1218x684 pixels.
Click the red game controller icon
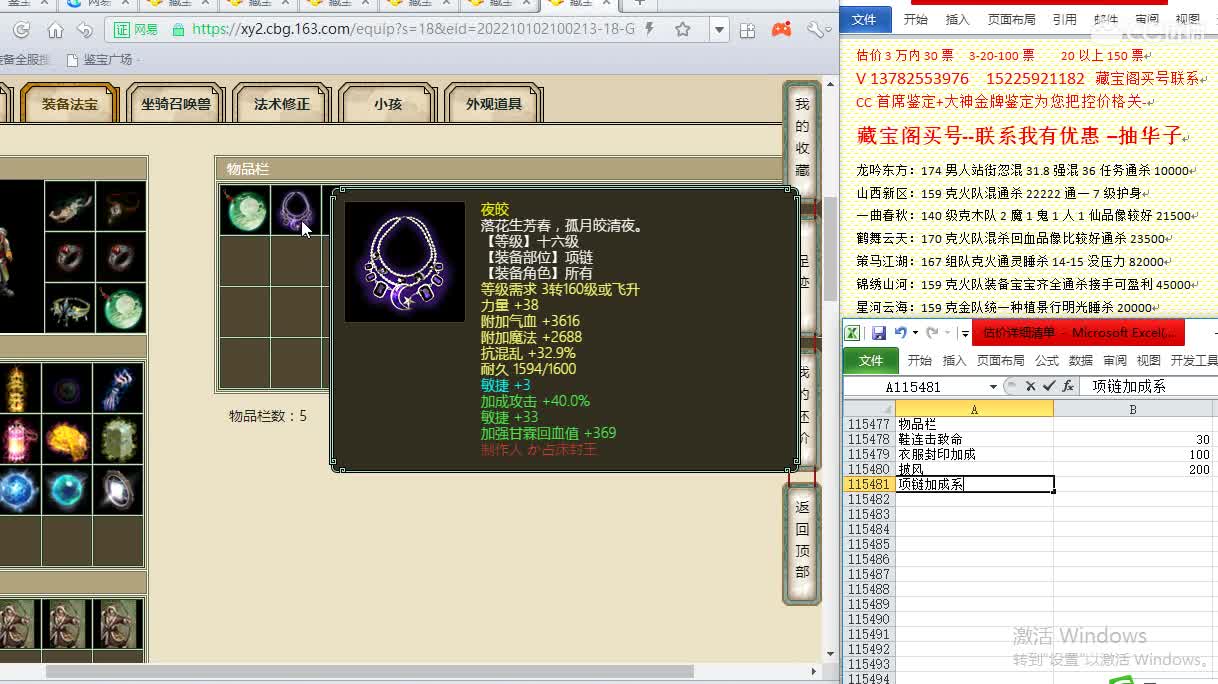click(782, 30)
